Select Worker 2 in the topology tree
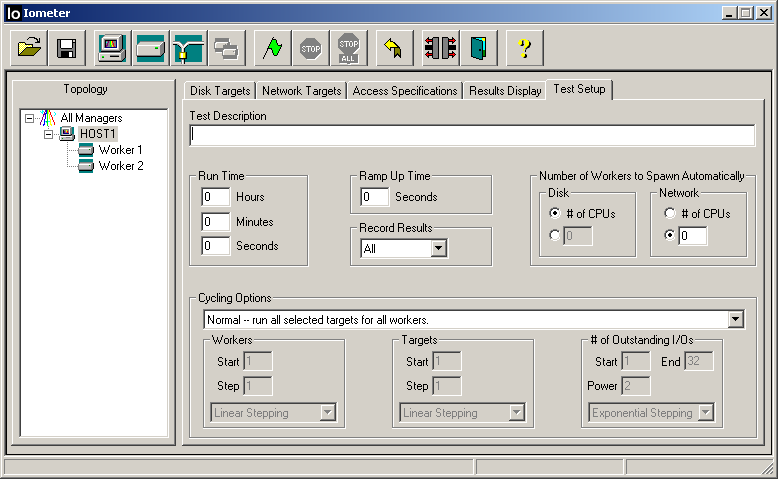This screenshot has width=778, height=479. [120, 165]
